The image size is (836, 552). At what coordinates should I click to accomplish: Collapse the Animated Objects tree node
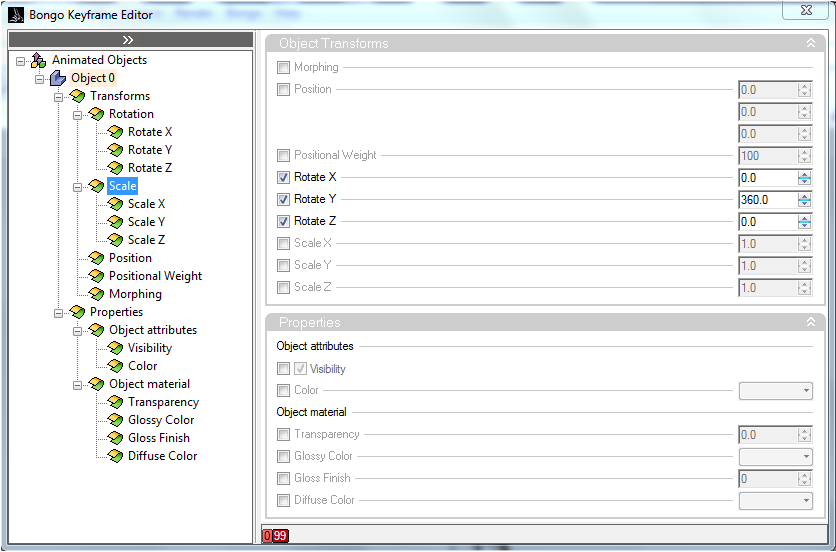20,61
